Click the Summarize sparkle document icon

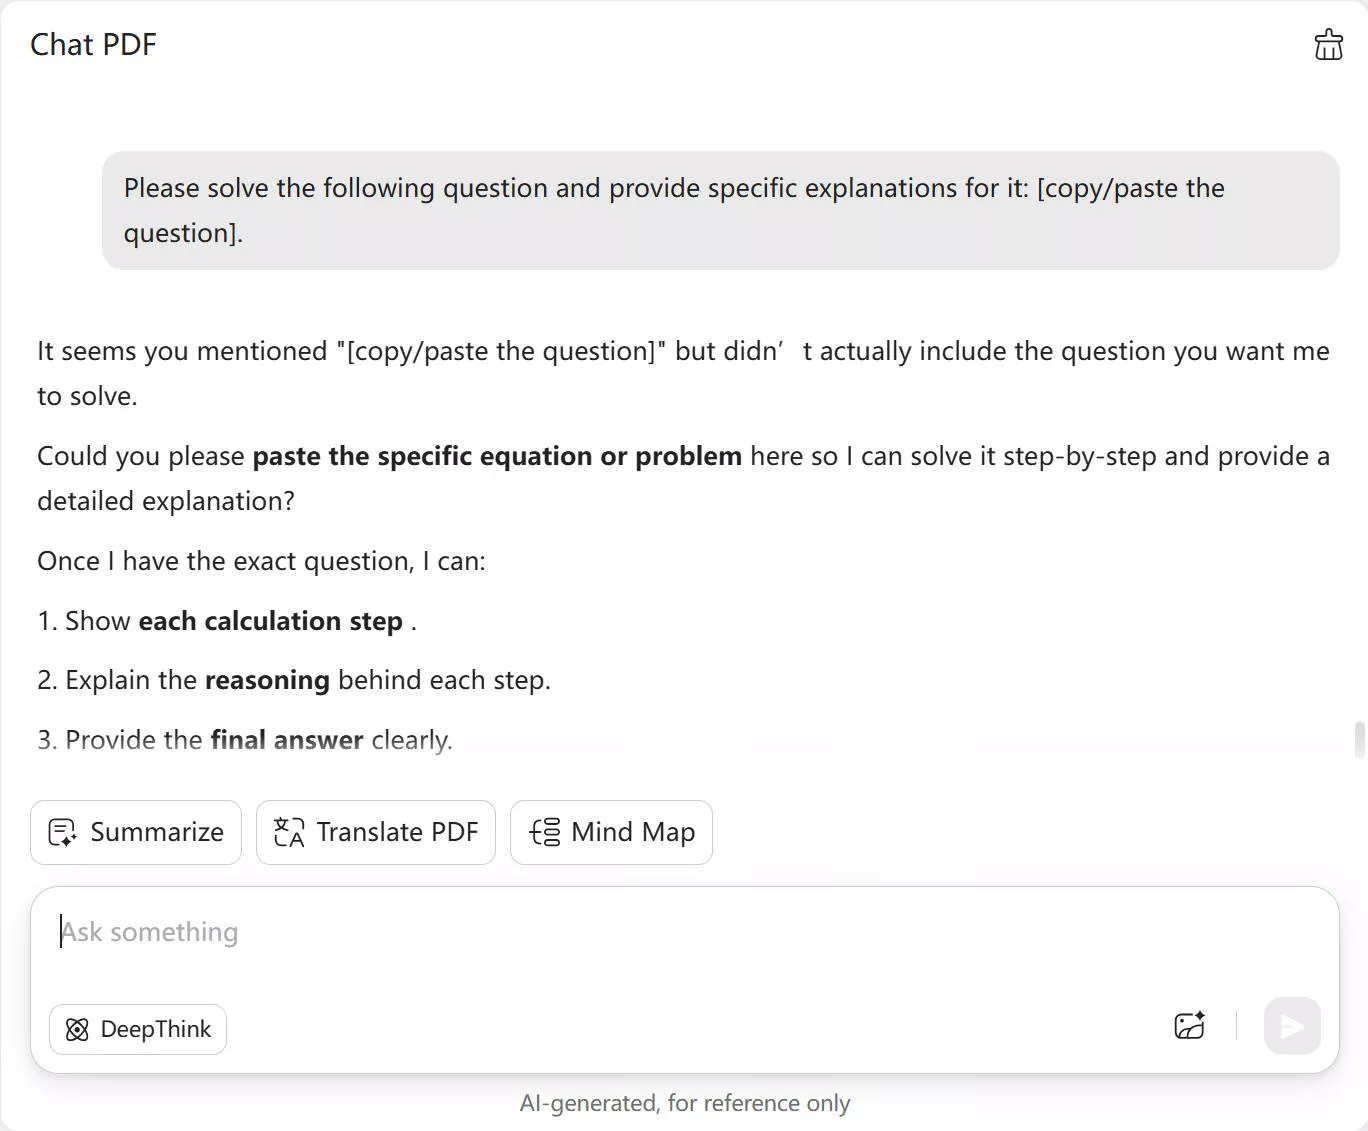[x=62, y=832]
